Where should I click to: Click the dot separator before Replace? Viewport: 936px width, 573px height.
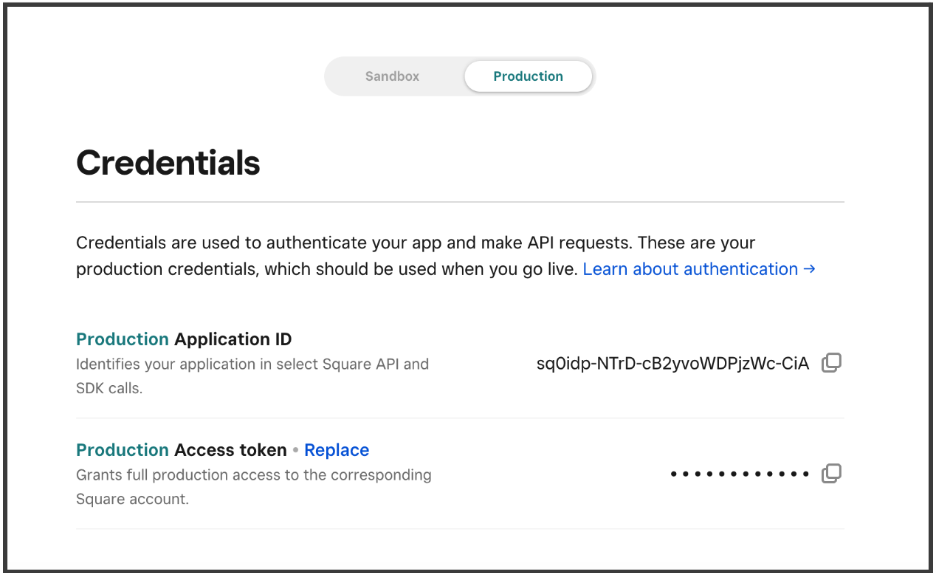point(296,450)
